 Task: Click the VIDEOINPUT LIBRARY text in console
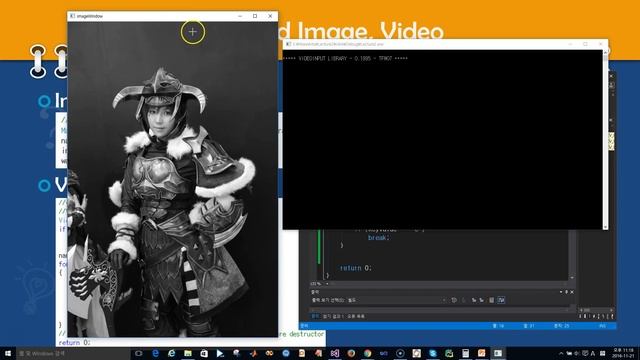345,58
